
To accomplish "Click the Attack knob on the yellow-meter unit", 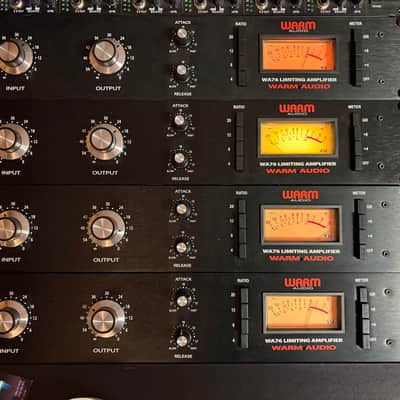I will tap(179, 121).
